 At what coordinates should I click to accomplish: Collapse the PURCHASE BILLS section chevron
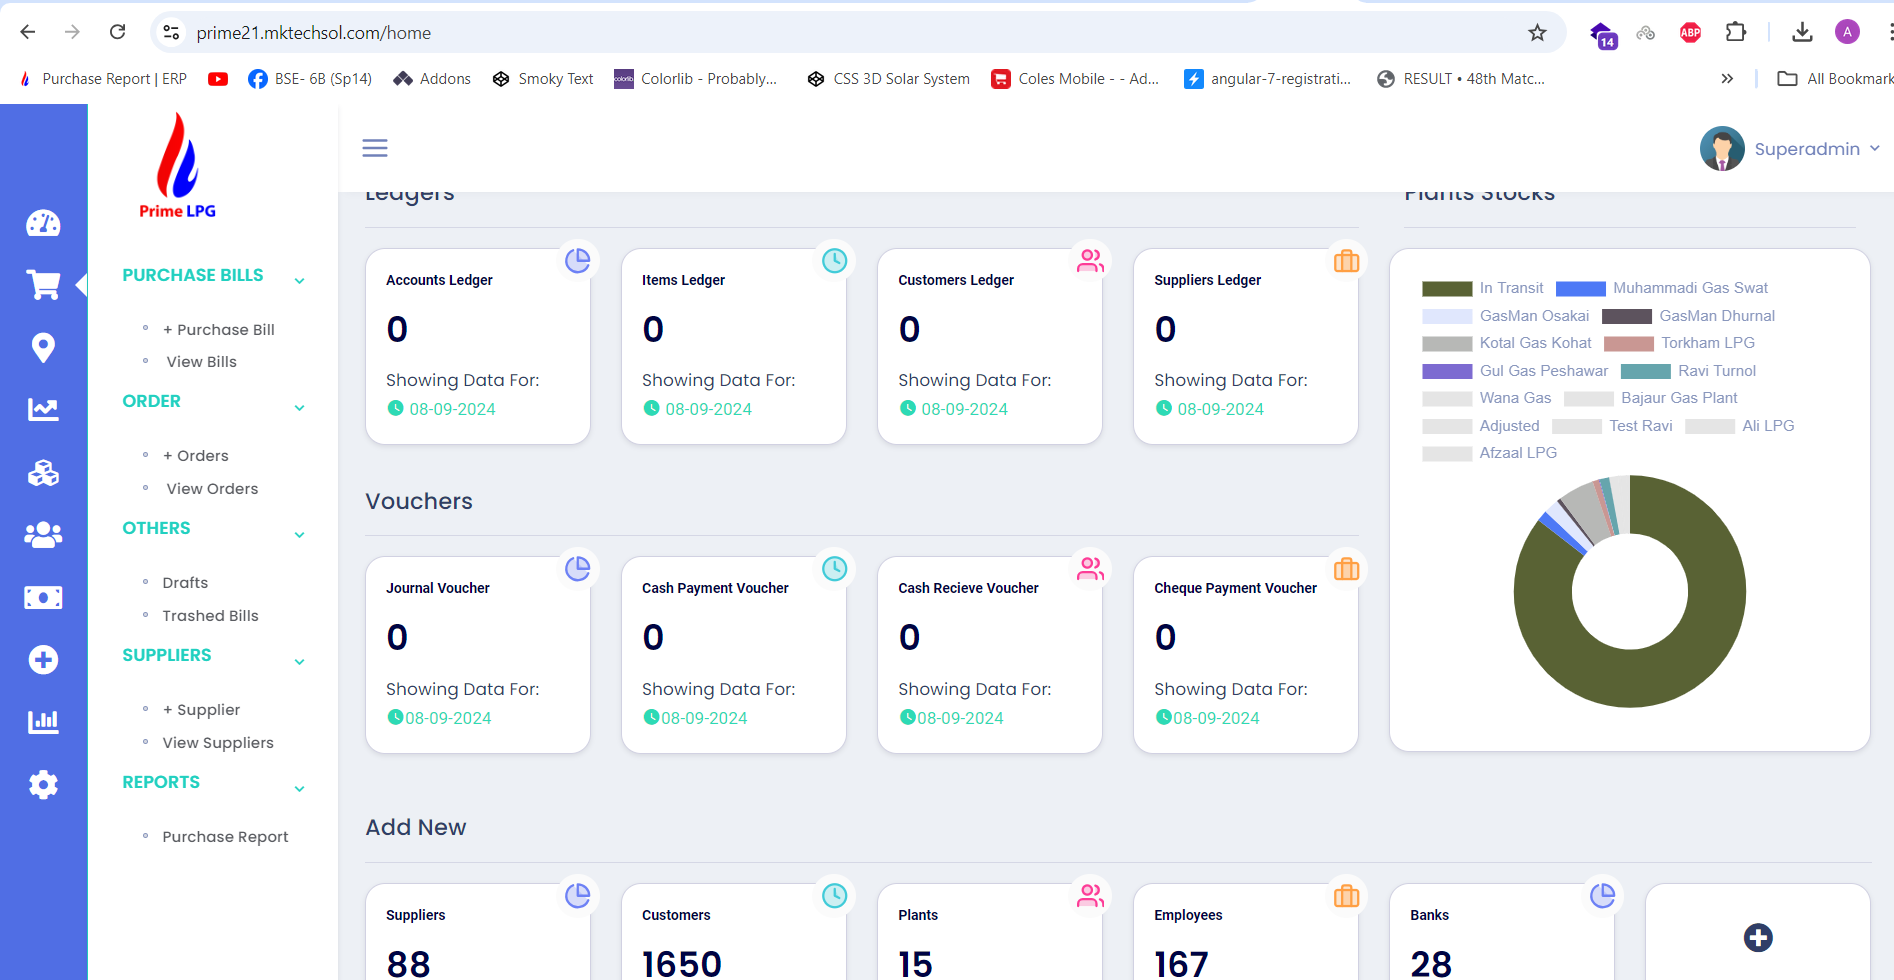click(x=299, y=281)
